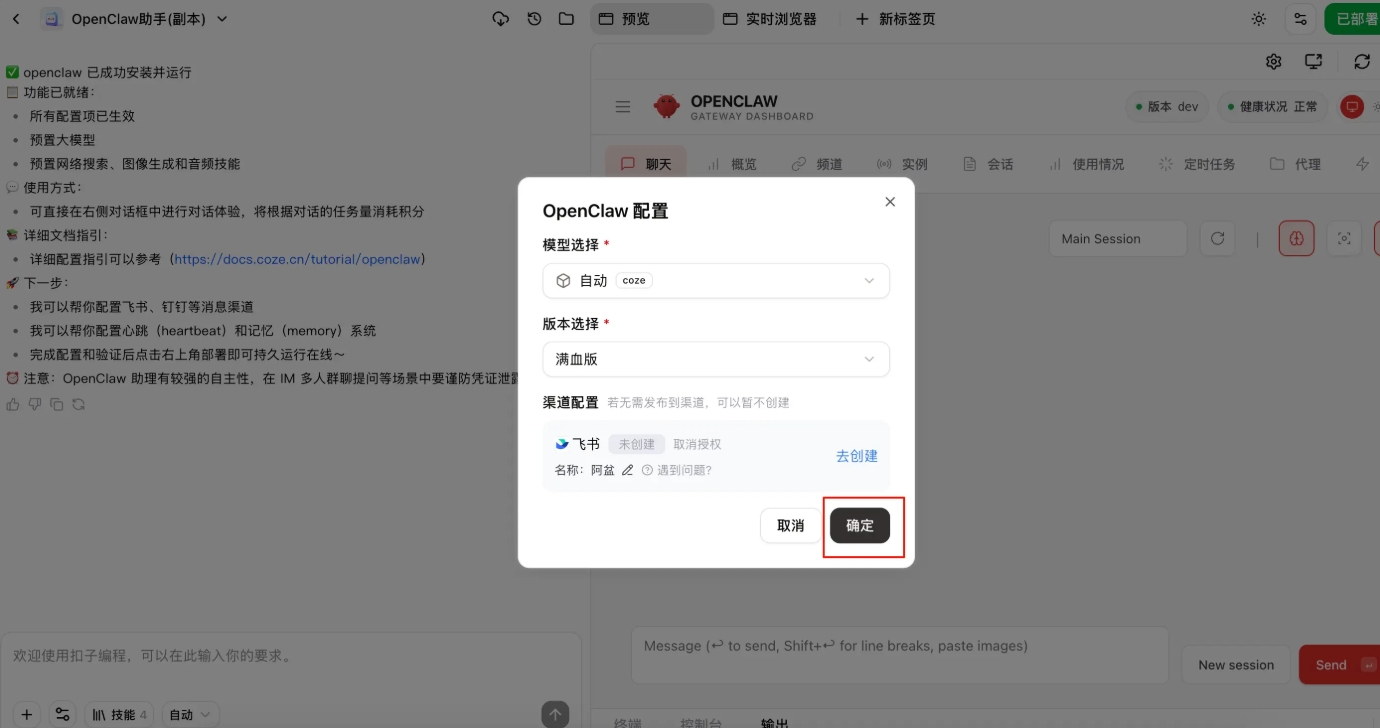This screenshot has height=728, width=1380.
Task: Open the settings gear above the dashboard
Action: pyautogui.click(x=1273, y=61)
